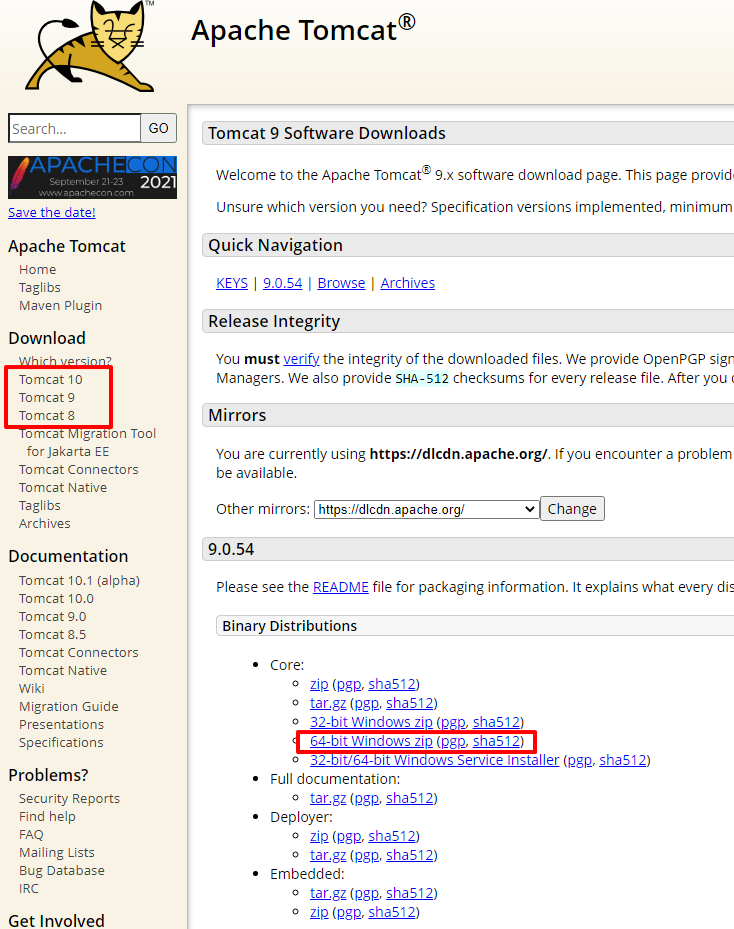734x929 pixels.
Task: Open sha512 for Windows Service Installer
Action: 623,760
